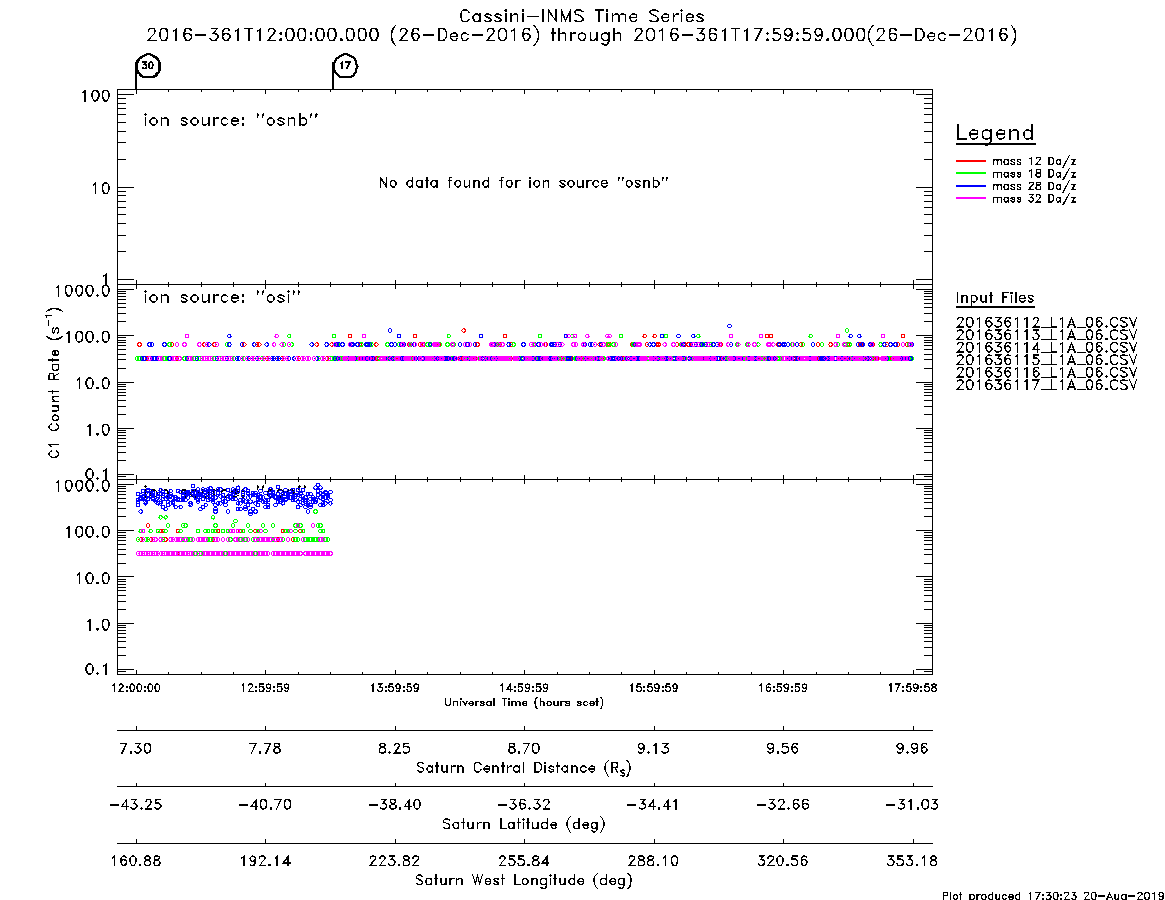Click the 10.0 y-axis label of the bottom panel

coord(93,578)
